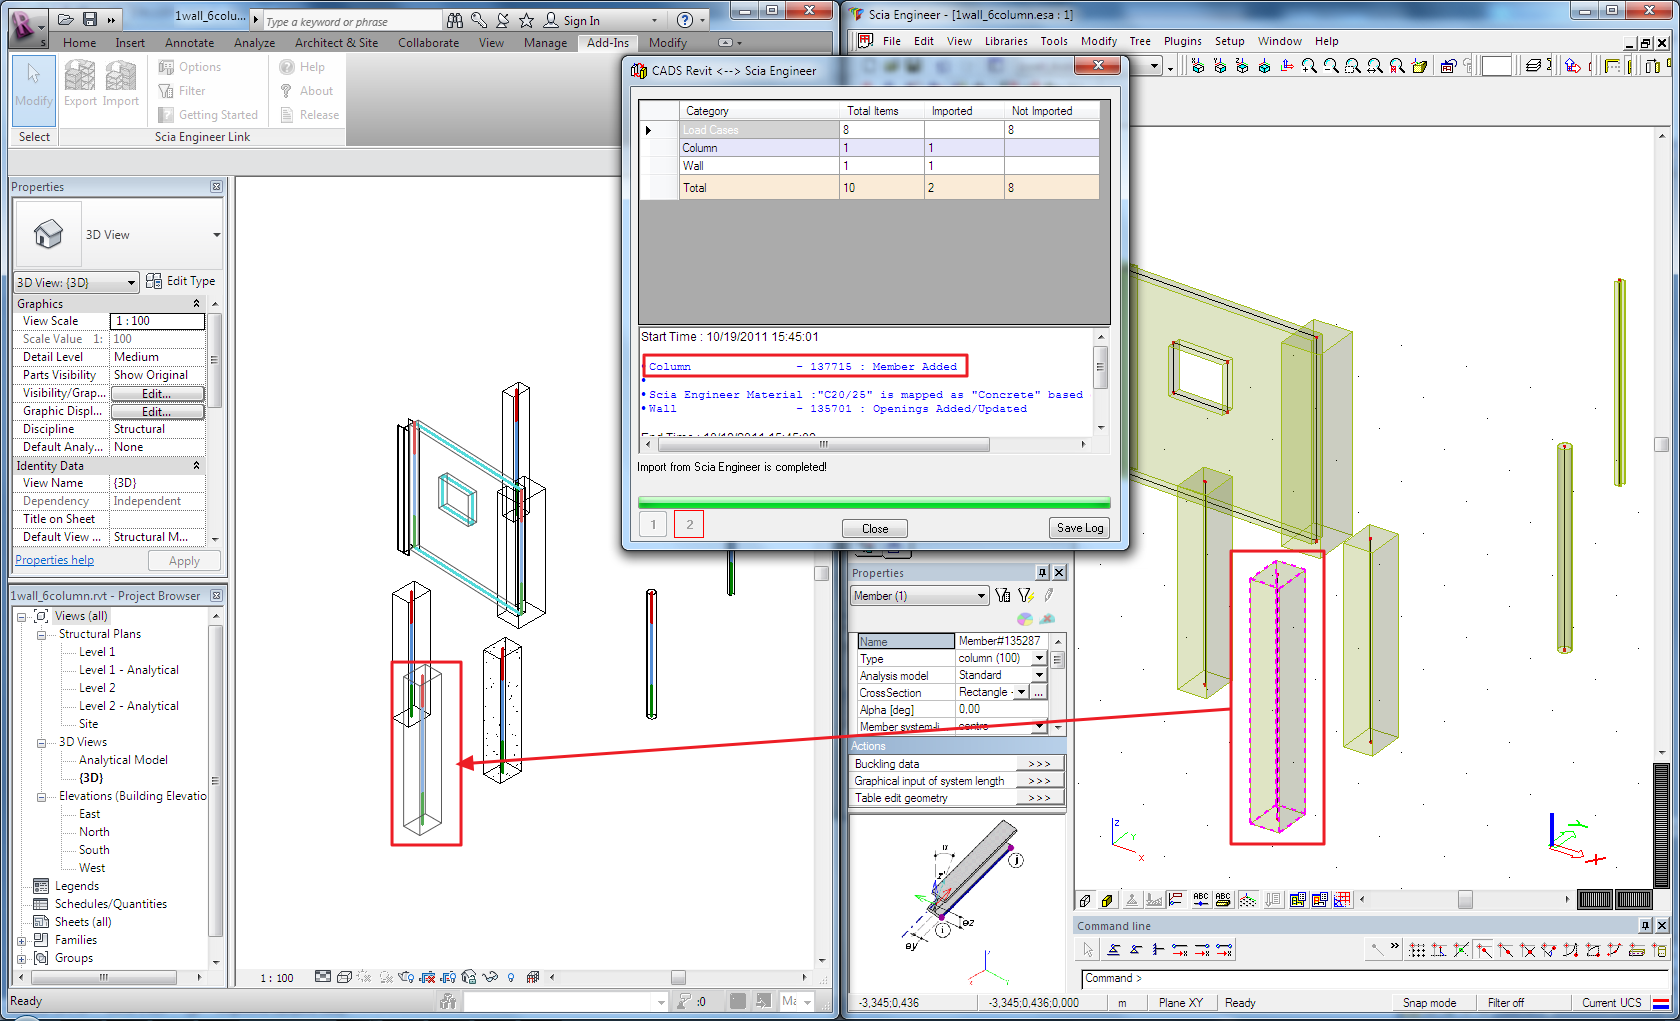Open the Libraries menu in Scia Engineer
Image resolution: width=1680 pixels, height=1021 pixels.
(x=1005, y=41)
